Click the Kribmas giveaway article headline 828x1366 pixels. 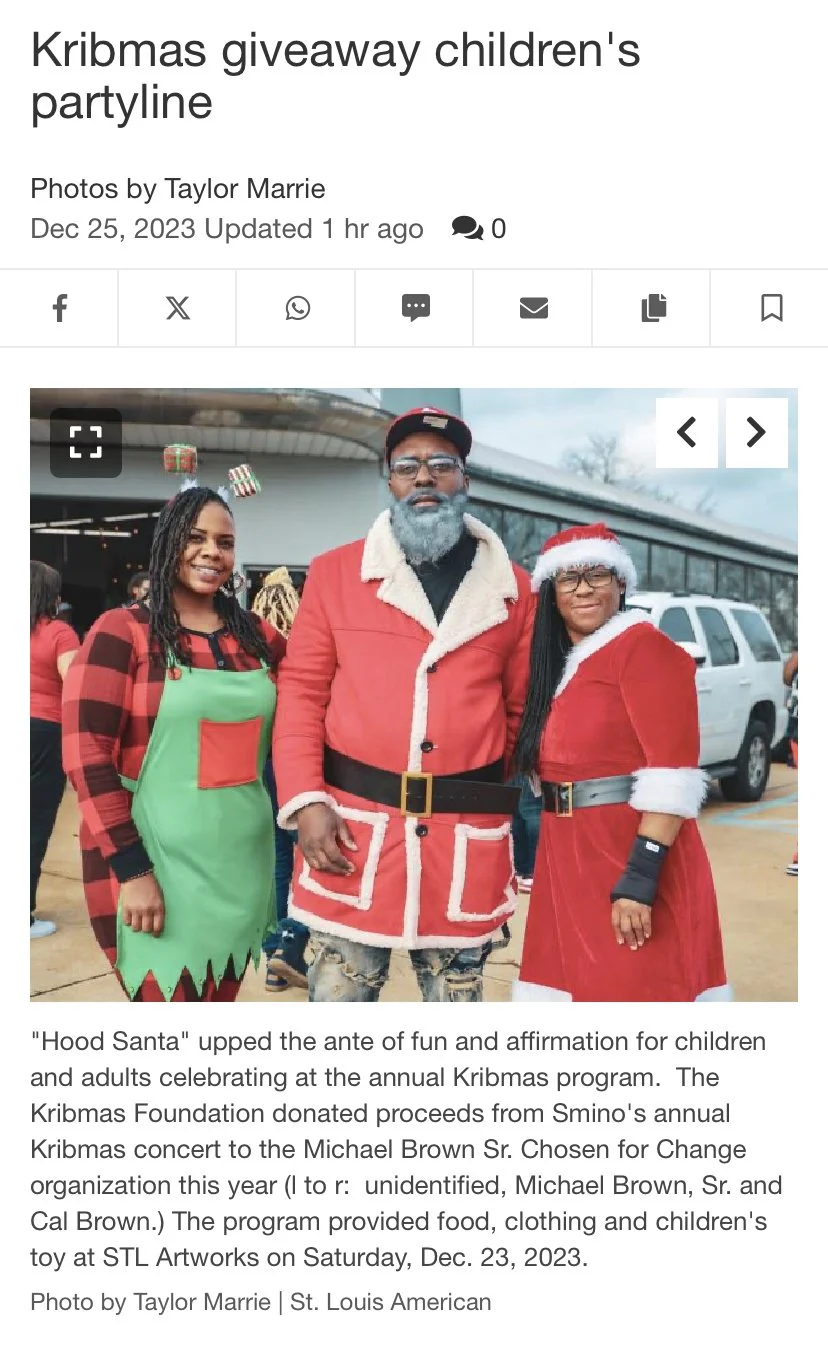click(335, 77)
